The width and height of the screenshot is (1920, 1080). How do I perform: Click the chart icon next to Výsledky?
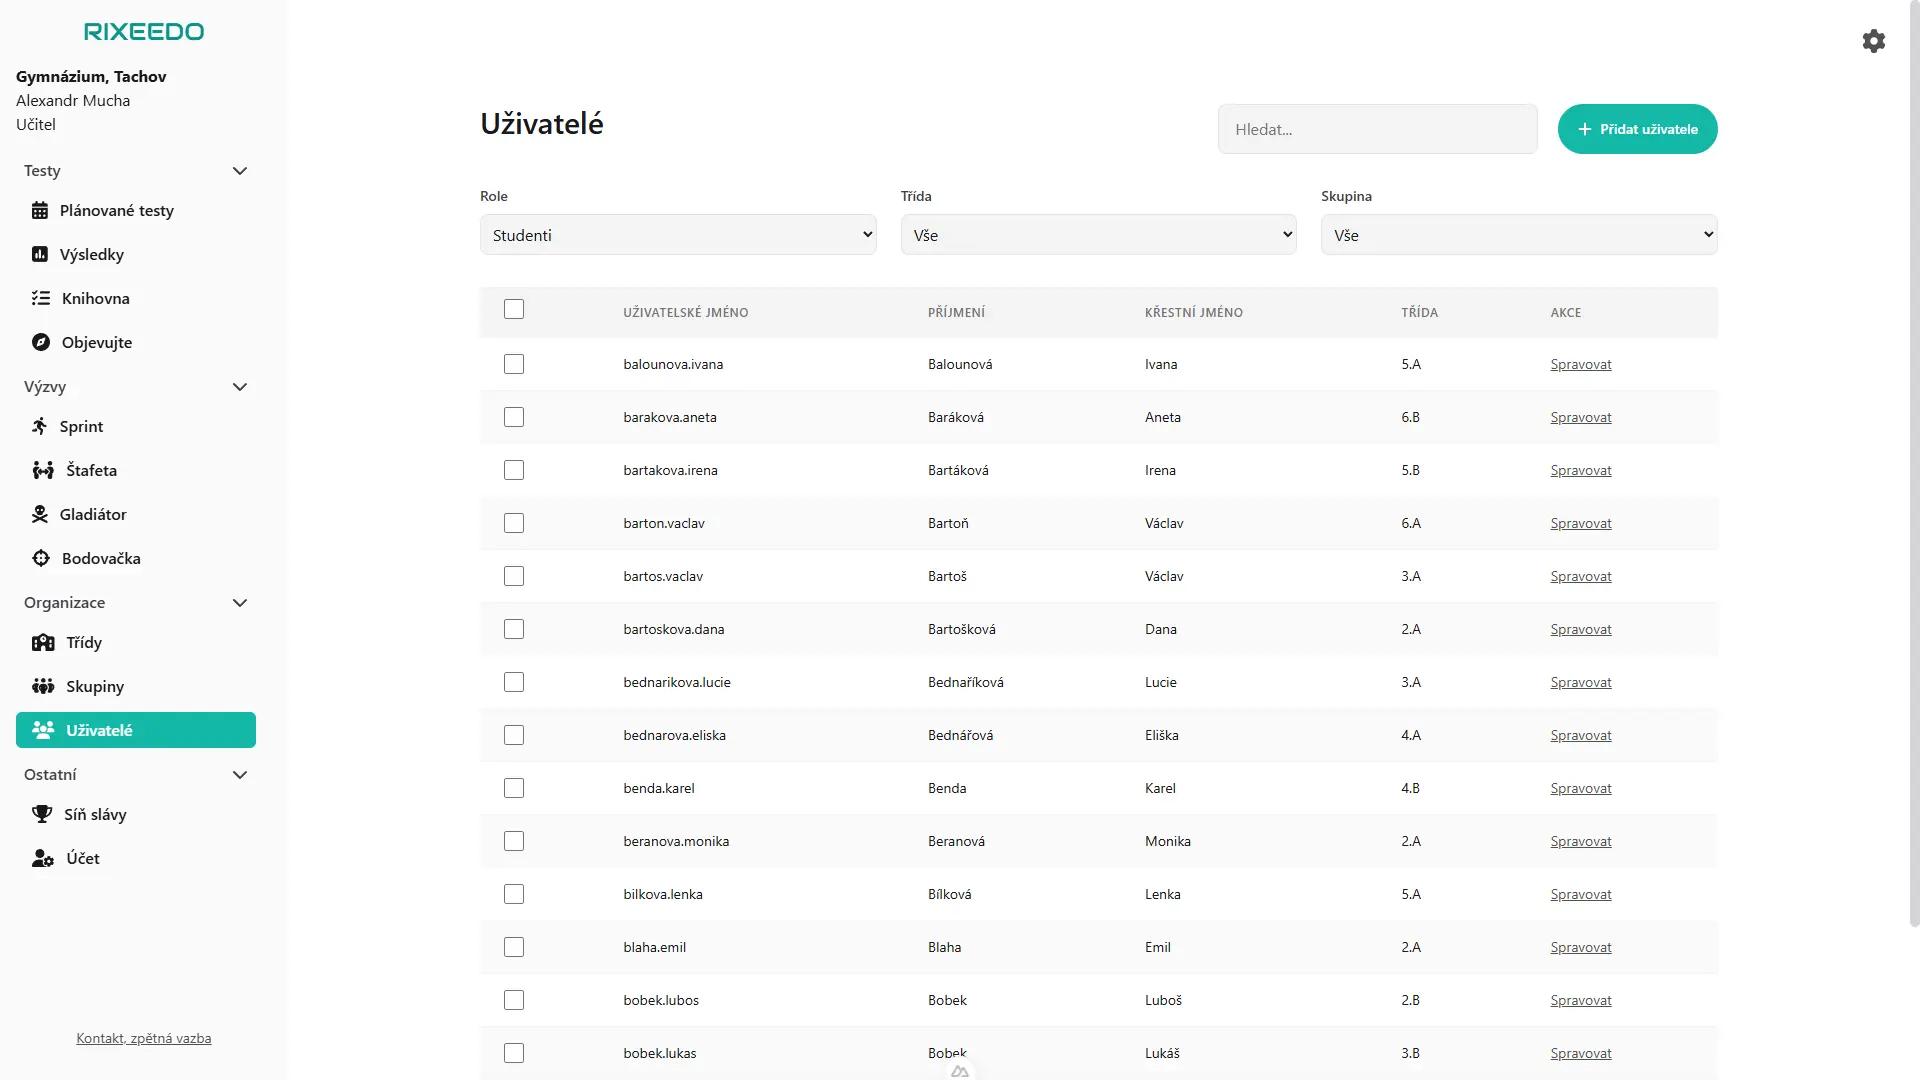40,255
